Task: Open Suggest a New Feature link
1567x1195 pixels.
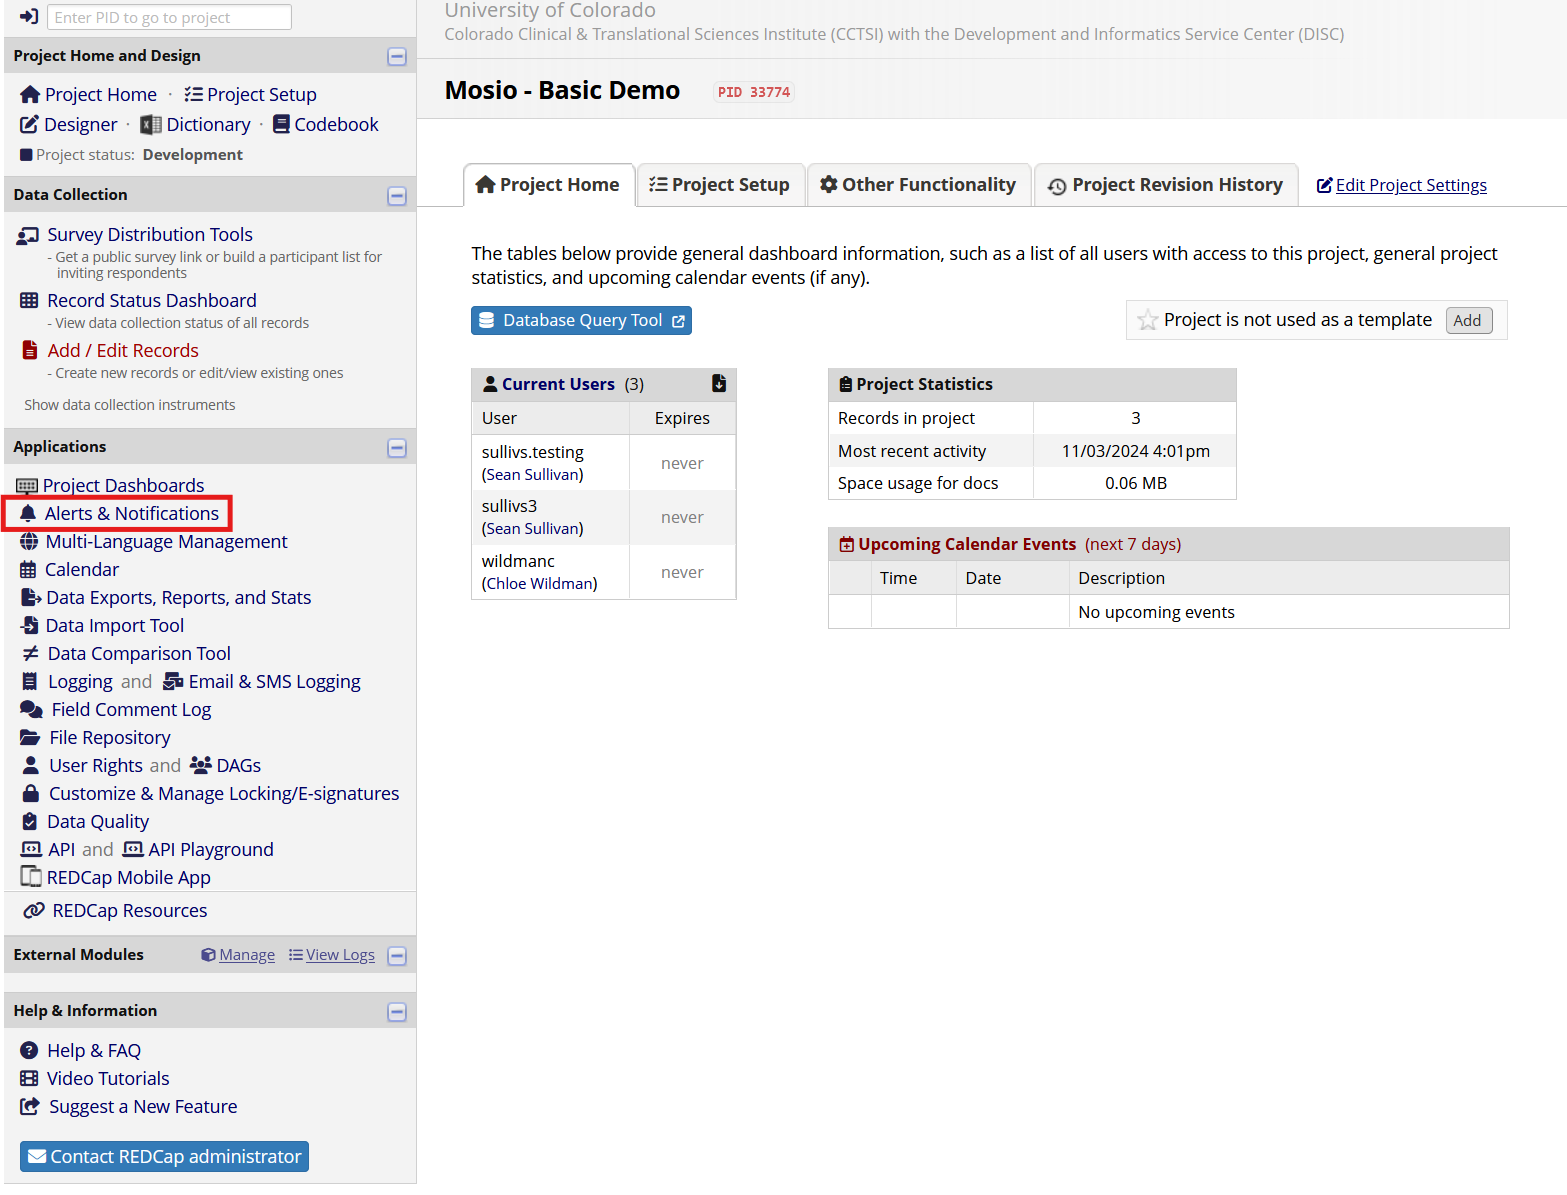Action: [143, 1106]
